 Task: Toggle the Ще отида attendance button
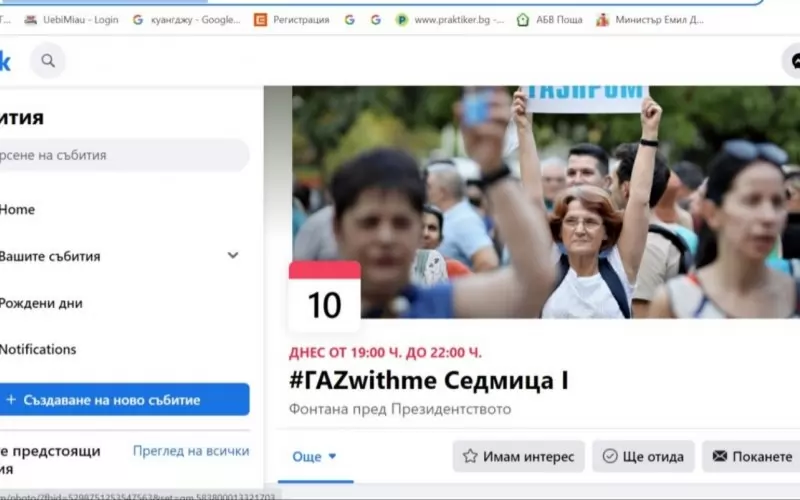643,456
